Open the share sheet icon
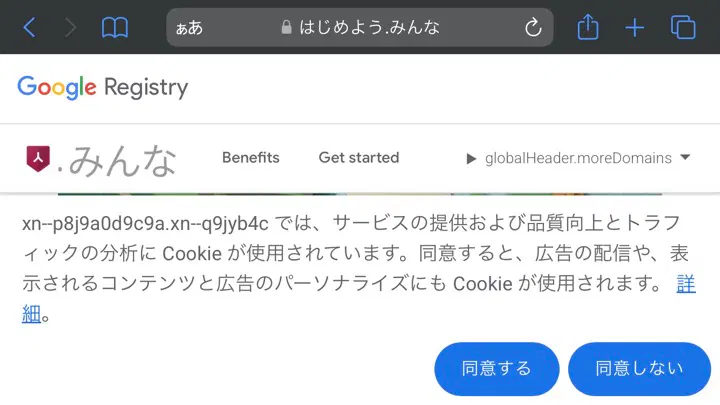 588,27
